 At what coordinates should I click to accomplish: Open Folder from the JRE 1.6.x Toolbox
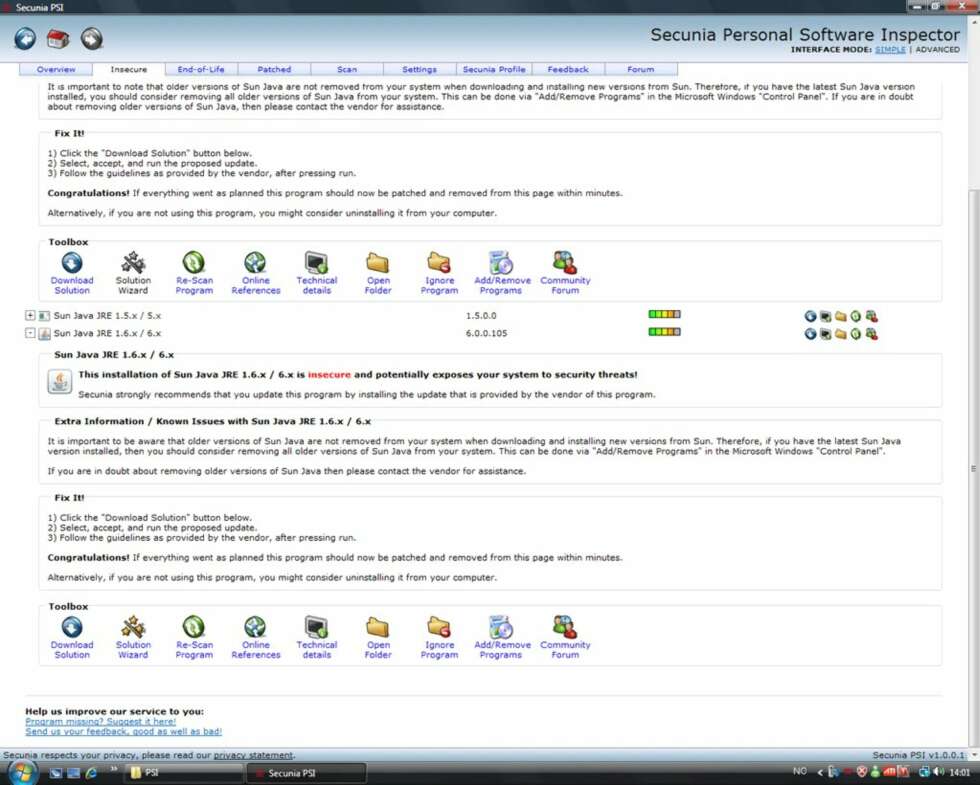click(x=378, y=638)
